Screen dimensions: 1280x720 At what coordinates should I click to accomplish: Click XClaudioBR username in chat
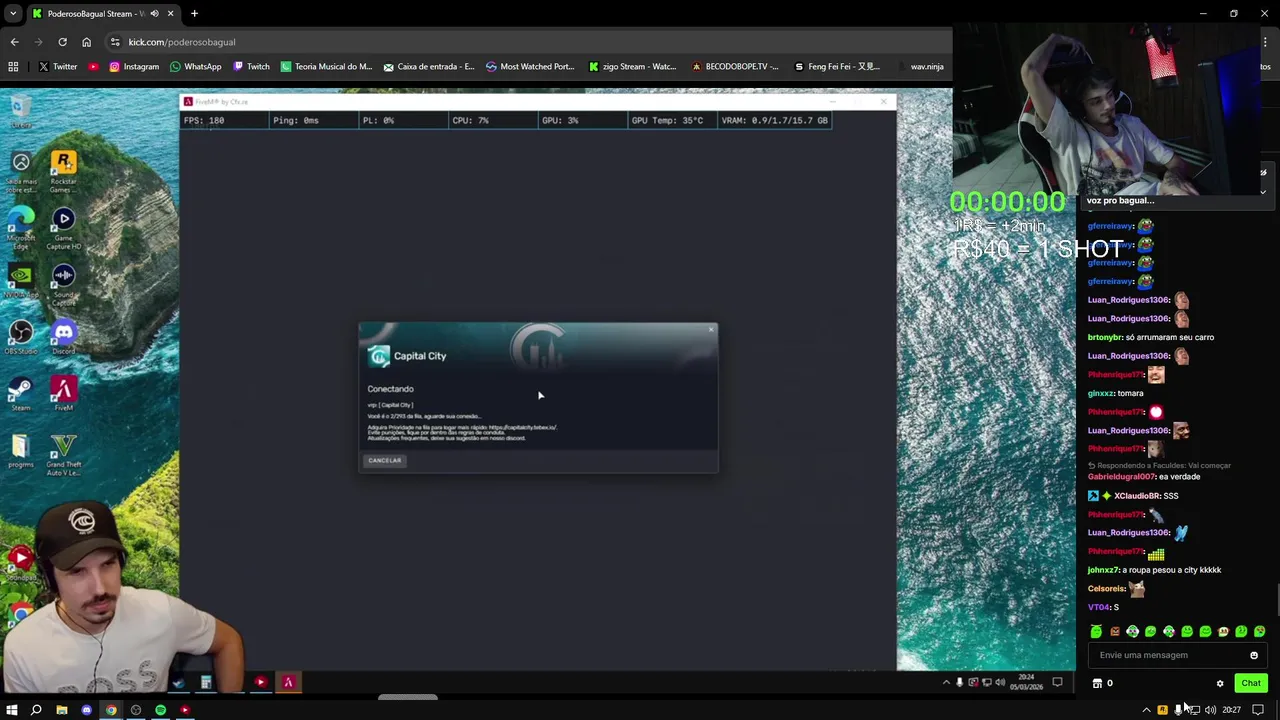pos(1136,496)
